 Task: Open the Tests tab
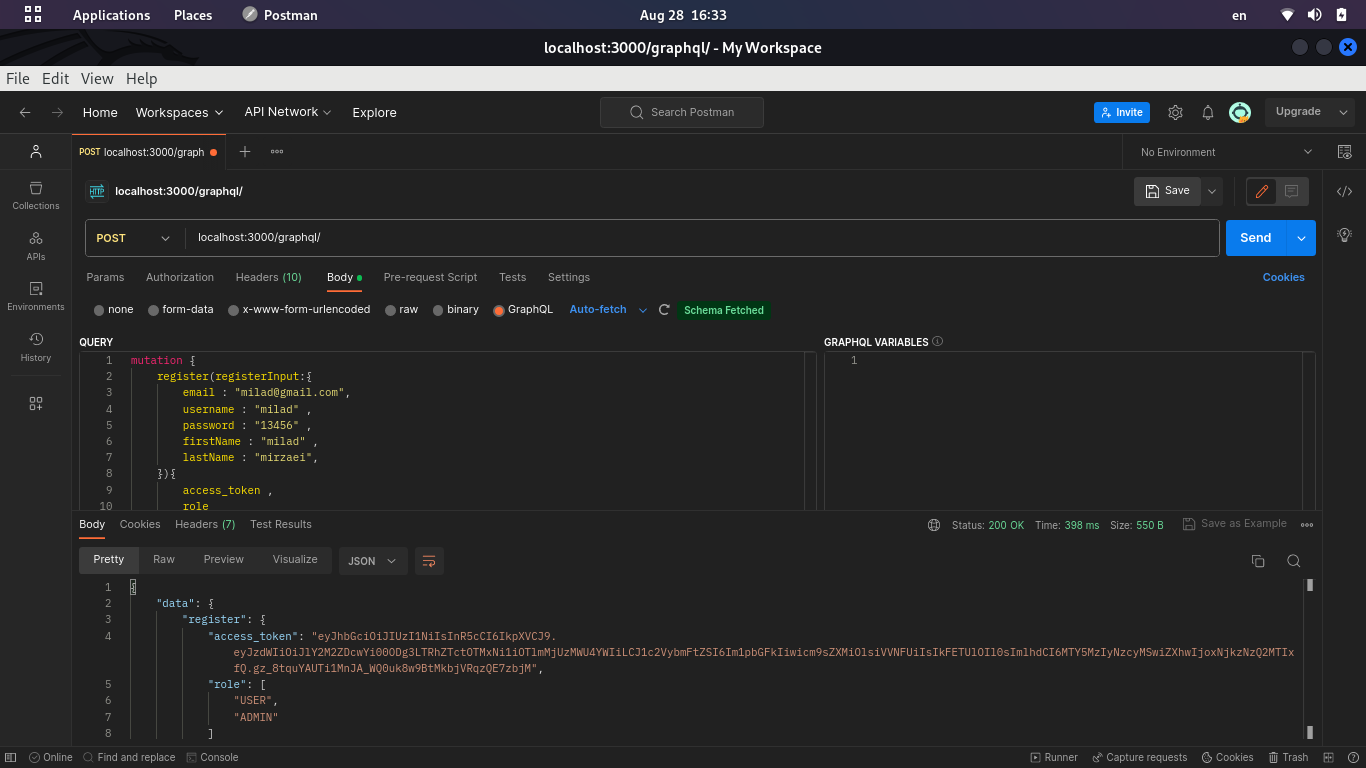[x=512, y=277]
